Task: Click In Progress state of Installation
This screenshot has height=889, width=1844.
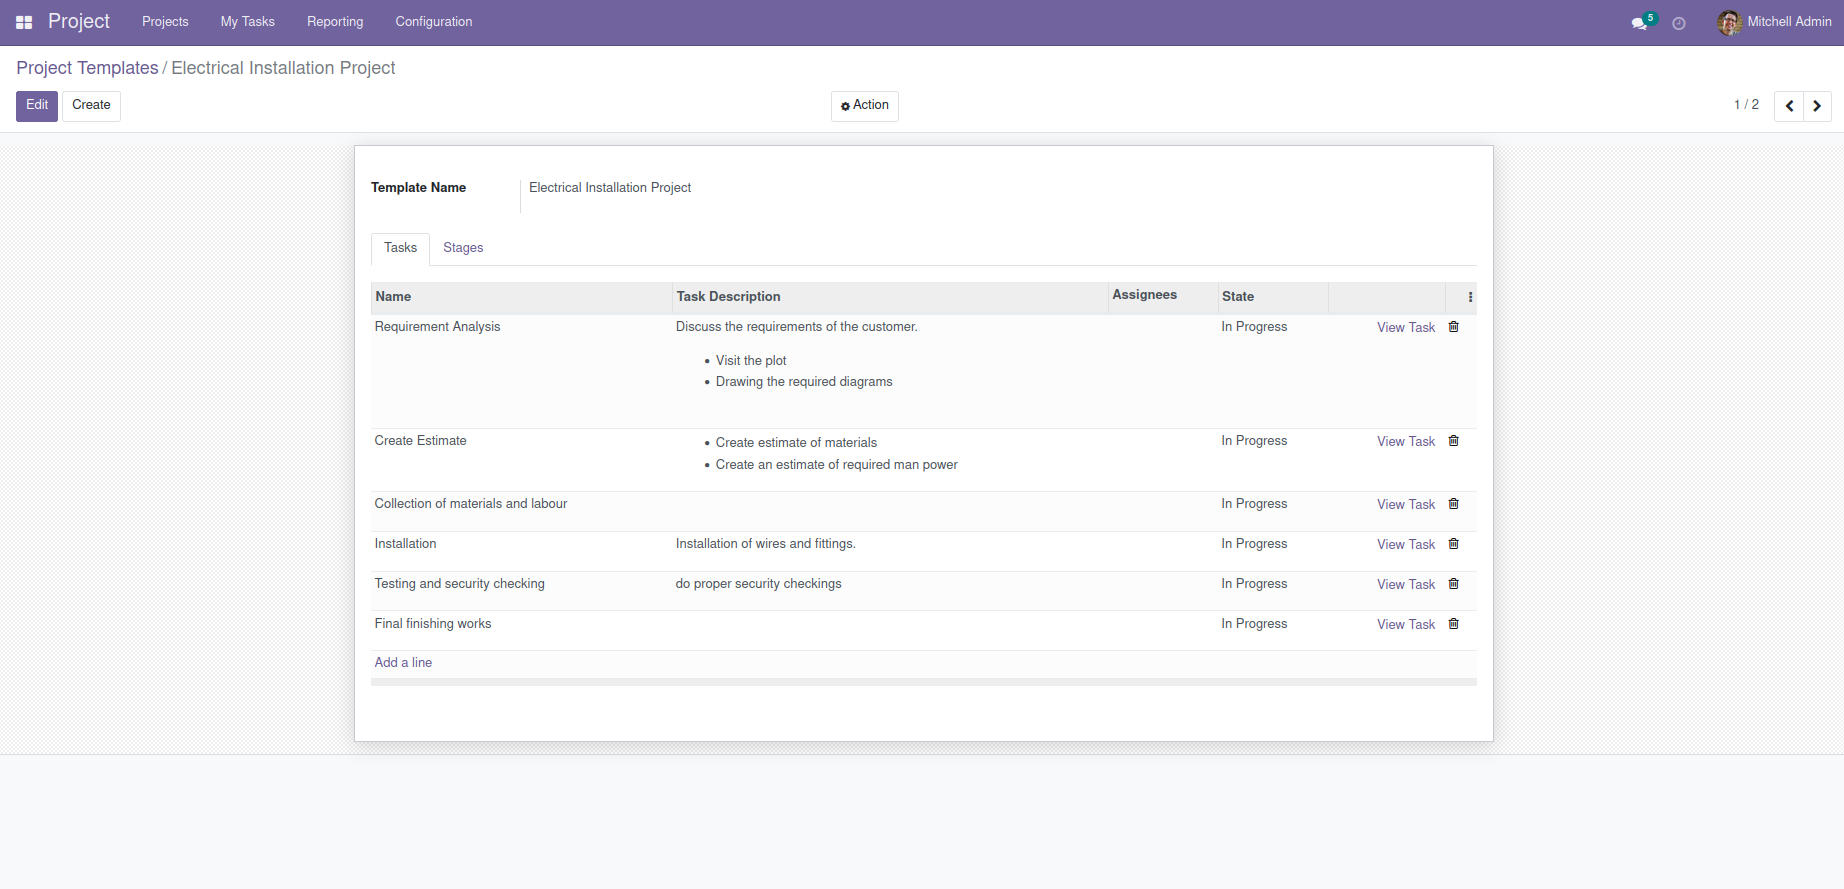Action: coord(1254,544)
